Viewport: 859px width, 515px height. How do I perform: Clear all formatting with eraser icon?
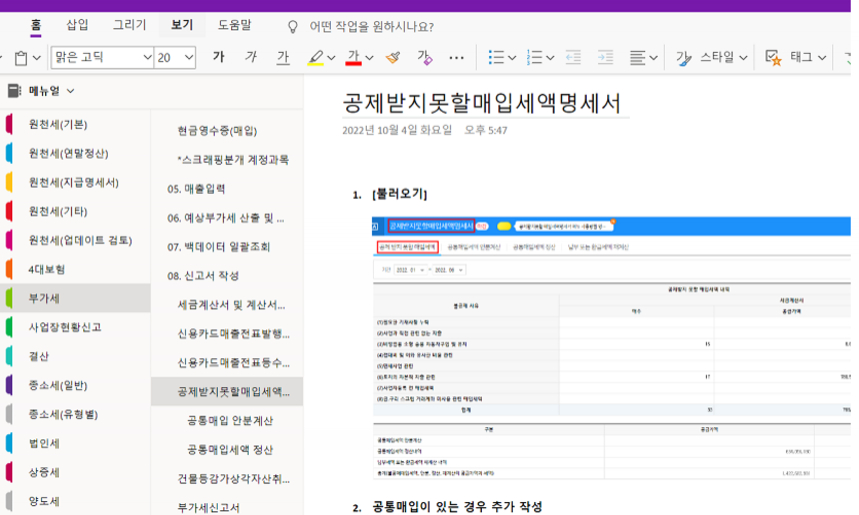click(425, 57)
